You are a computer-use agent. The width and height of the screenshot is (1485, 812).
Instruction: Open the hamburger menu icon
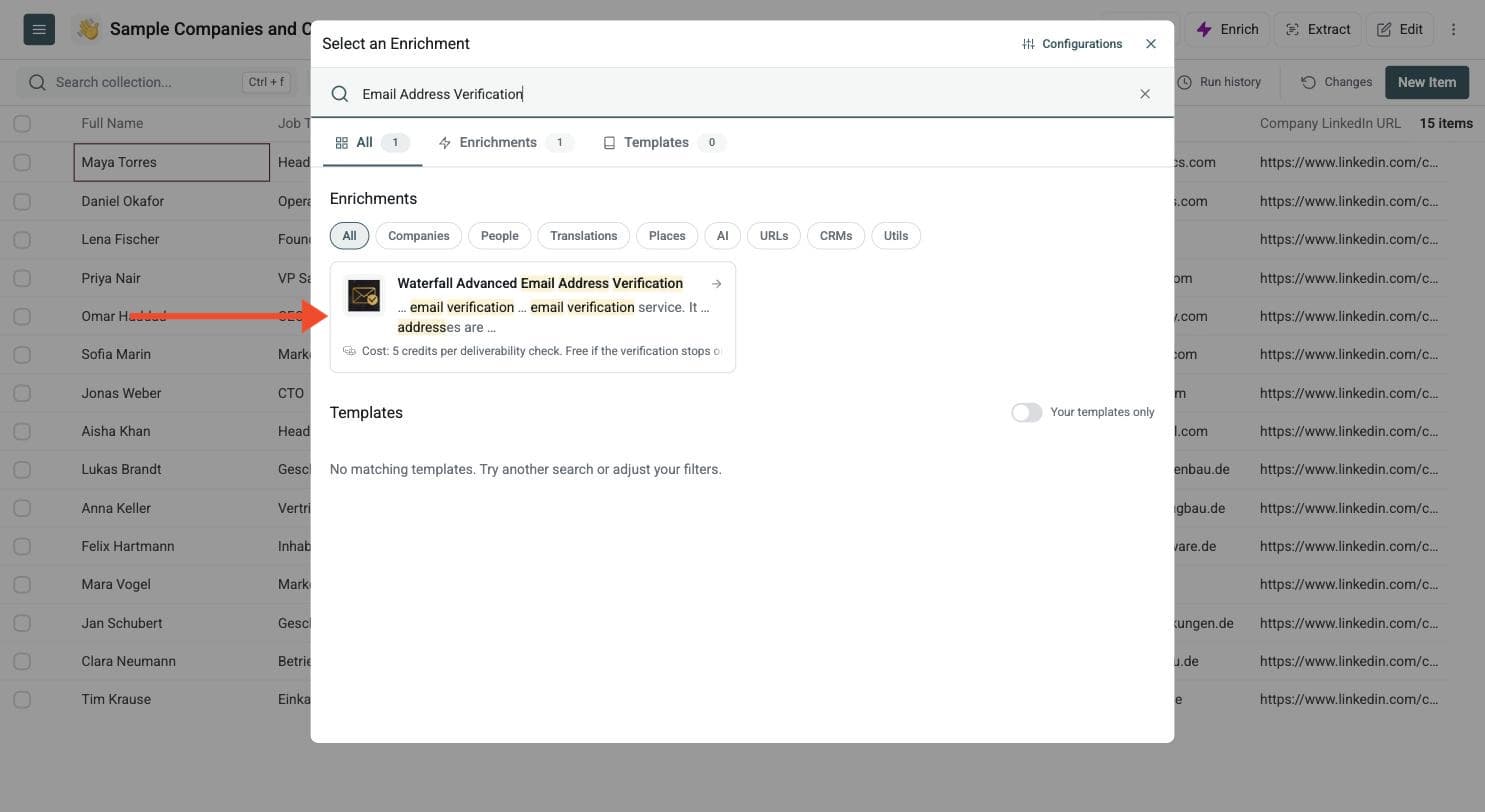pyautogui.click(x=39, y=29)
